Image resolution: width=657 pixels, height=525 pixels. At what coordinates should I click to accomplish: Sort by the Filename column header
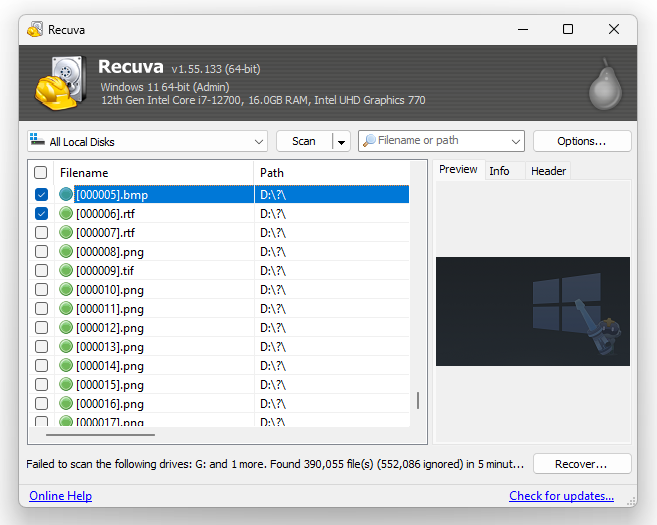[x=153, y=173]
